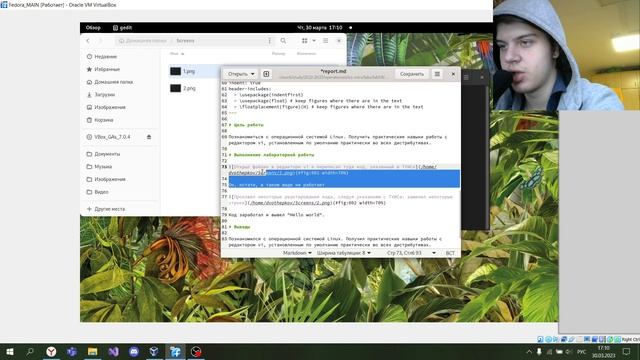Open hamburger menu of background dark window
Image resolution: width=640 pixels, height=360 pixels.
click(x=466, y=77)
